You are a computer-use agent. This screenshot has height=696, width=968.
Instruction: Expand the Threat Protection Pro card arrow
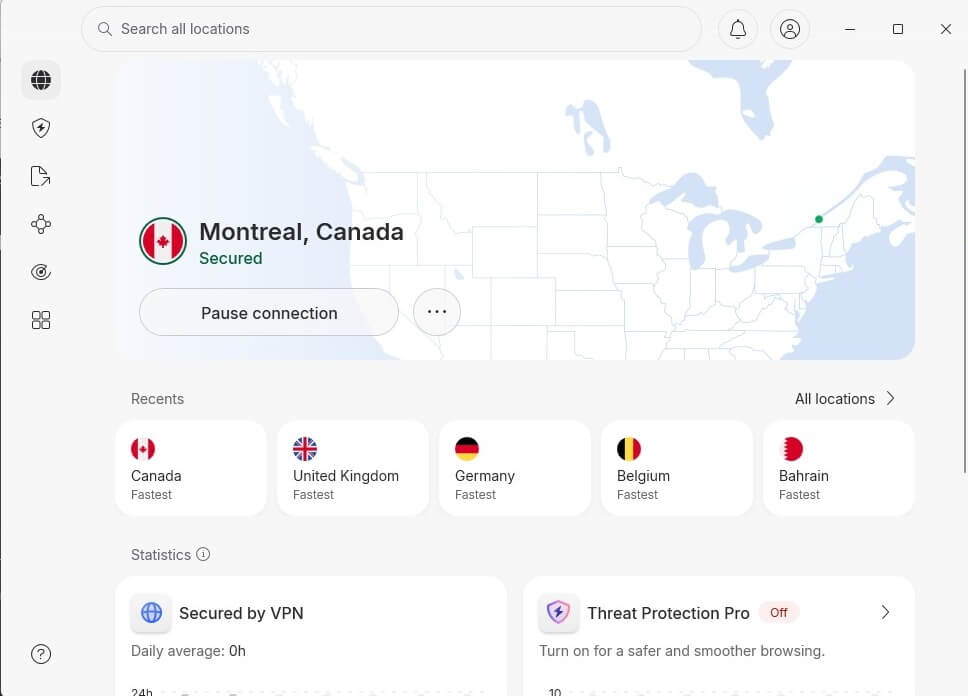[x=884, y=612]
